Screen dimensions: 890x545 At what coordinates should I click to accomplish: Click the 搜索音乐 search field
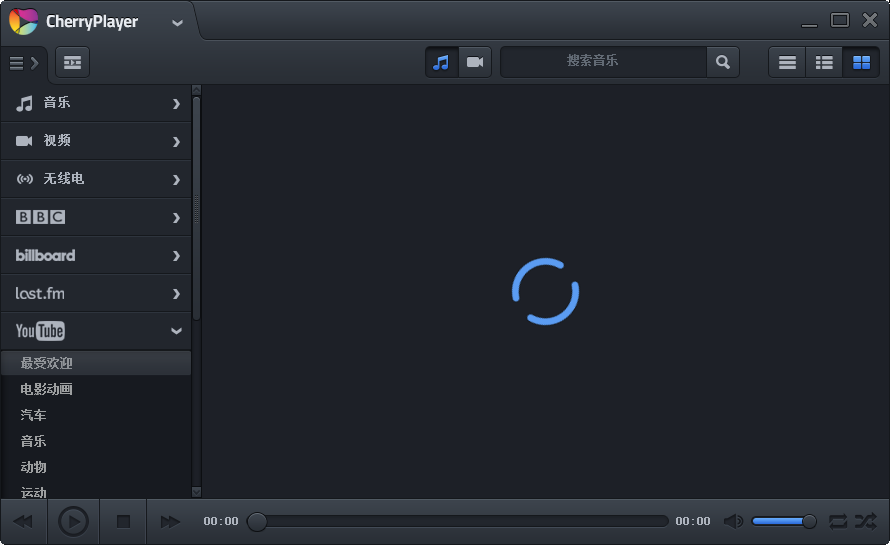pyautogui.click(x=603, y=62)
